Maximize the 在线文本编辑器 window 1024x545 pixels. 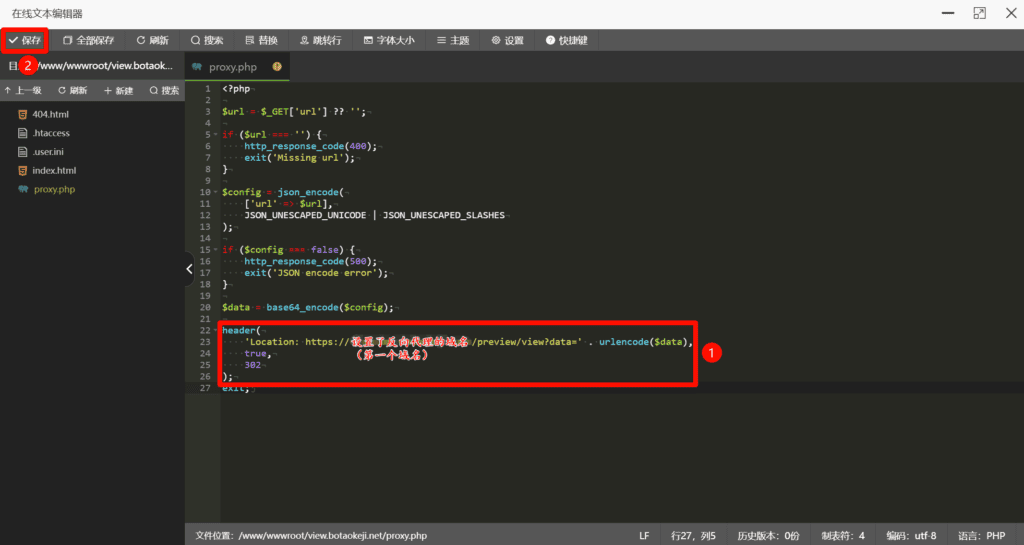click(x=980, y=13)
